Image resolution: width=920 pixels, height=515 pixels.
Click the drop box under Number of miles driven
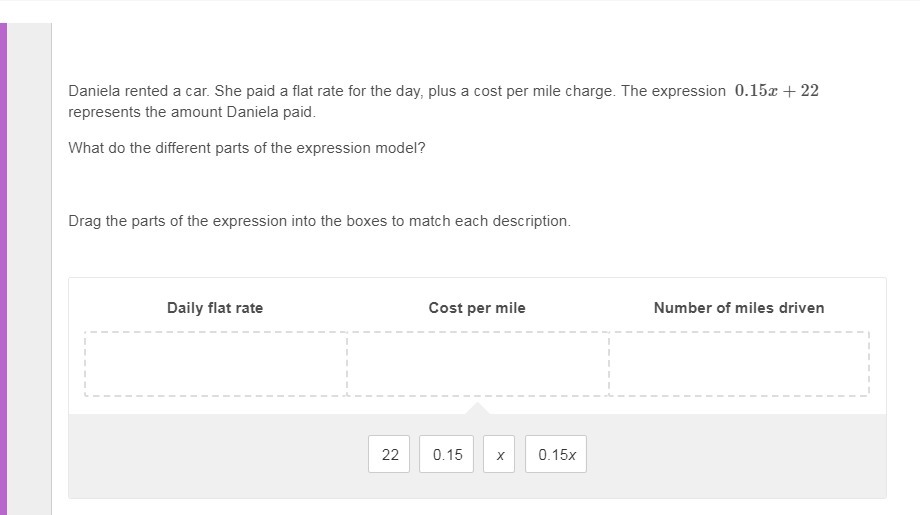pyautogui.click(x=739, y=364)
